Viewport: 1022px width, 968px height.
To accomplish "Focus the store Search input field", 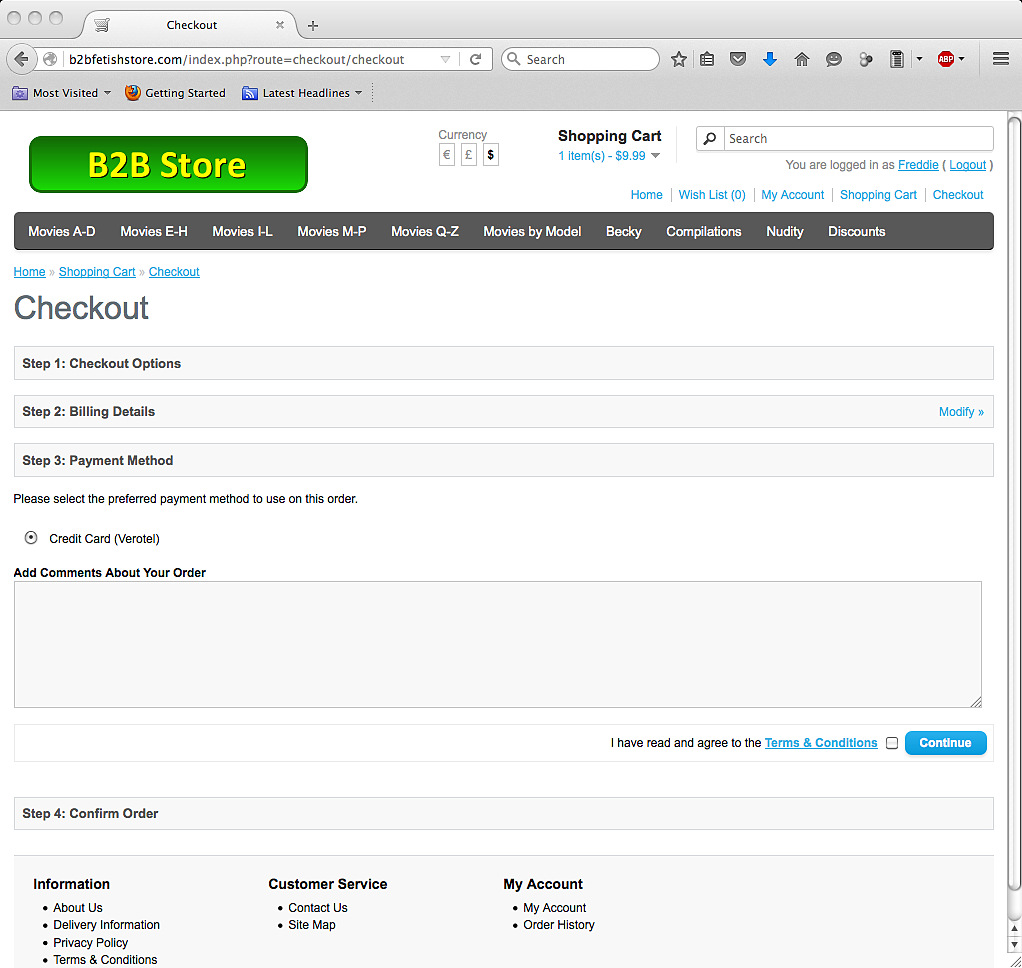I will (858, 138).
